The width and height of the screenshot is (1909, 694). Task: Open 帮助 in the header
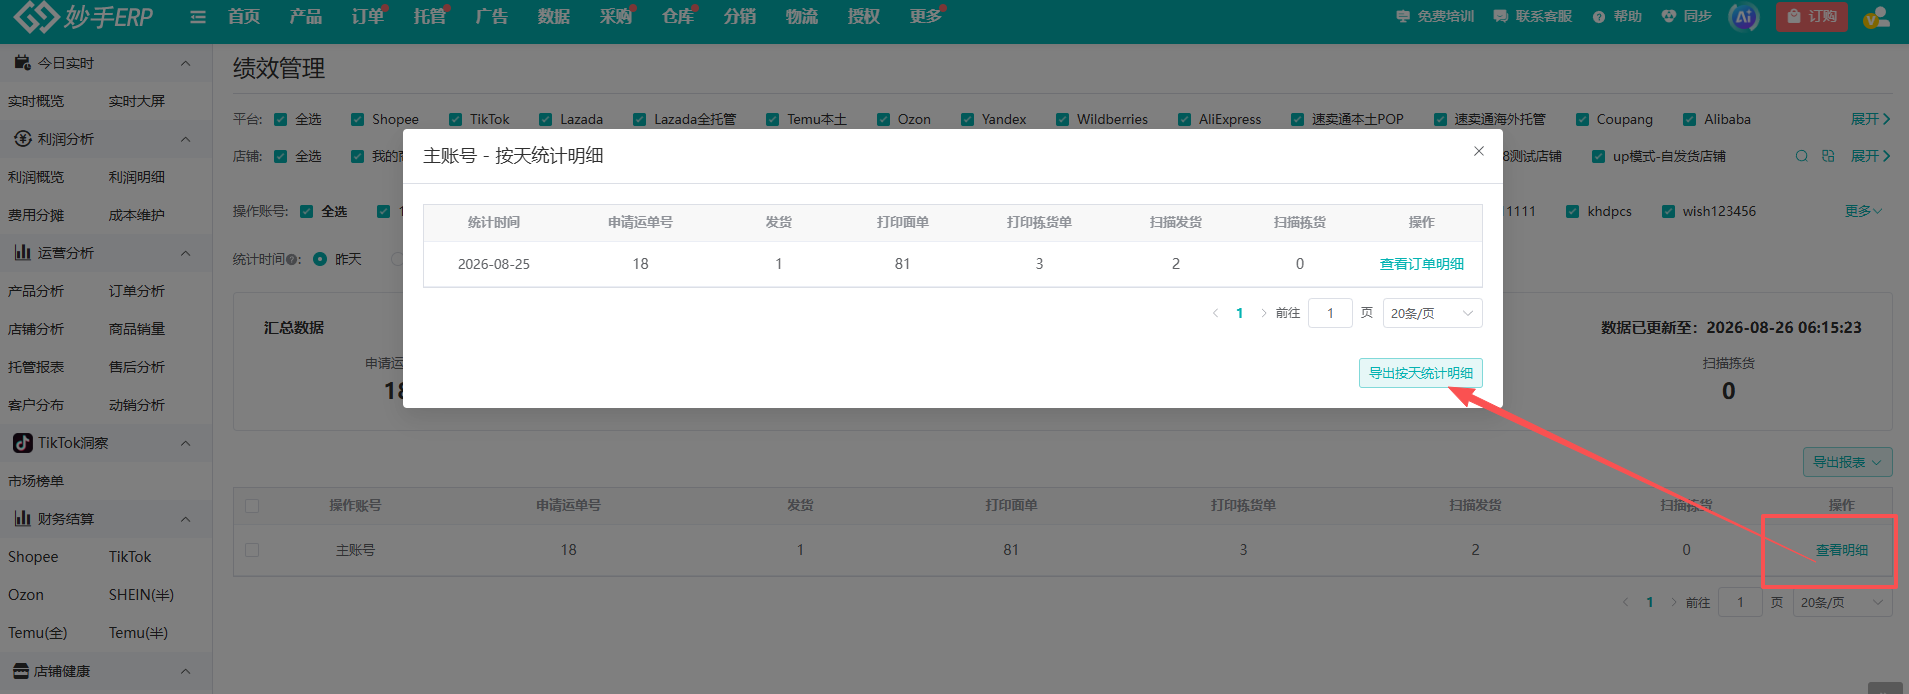(1617, 16)
